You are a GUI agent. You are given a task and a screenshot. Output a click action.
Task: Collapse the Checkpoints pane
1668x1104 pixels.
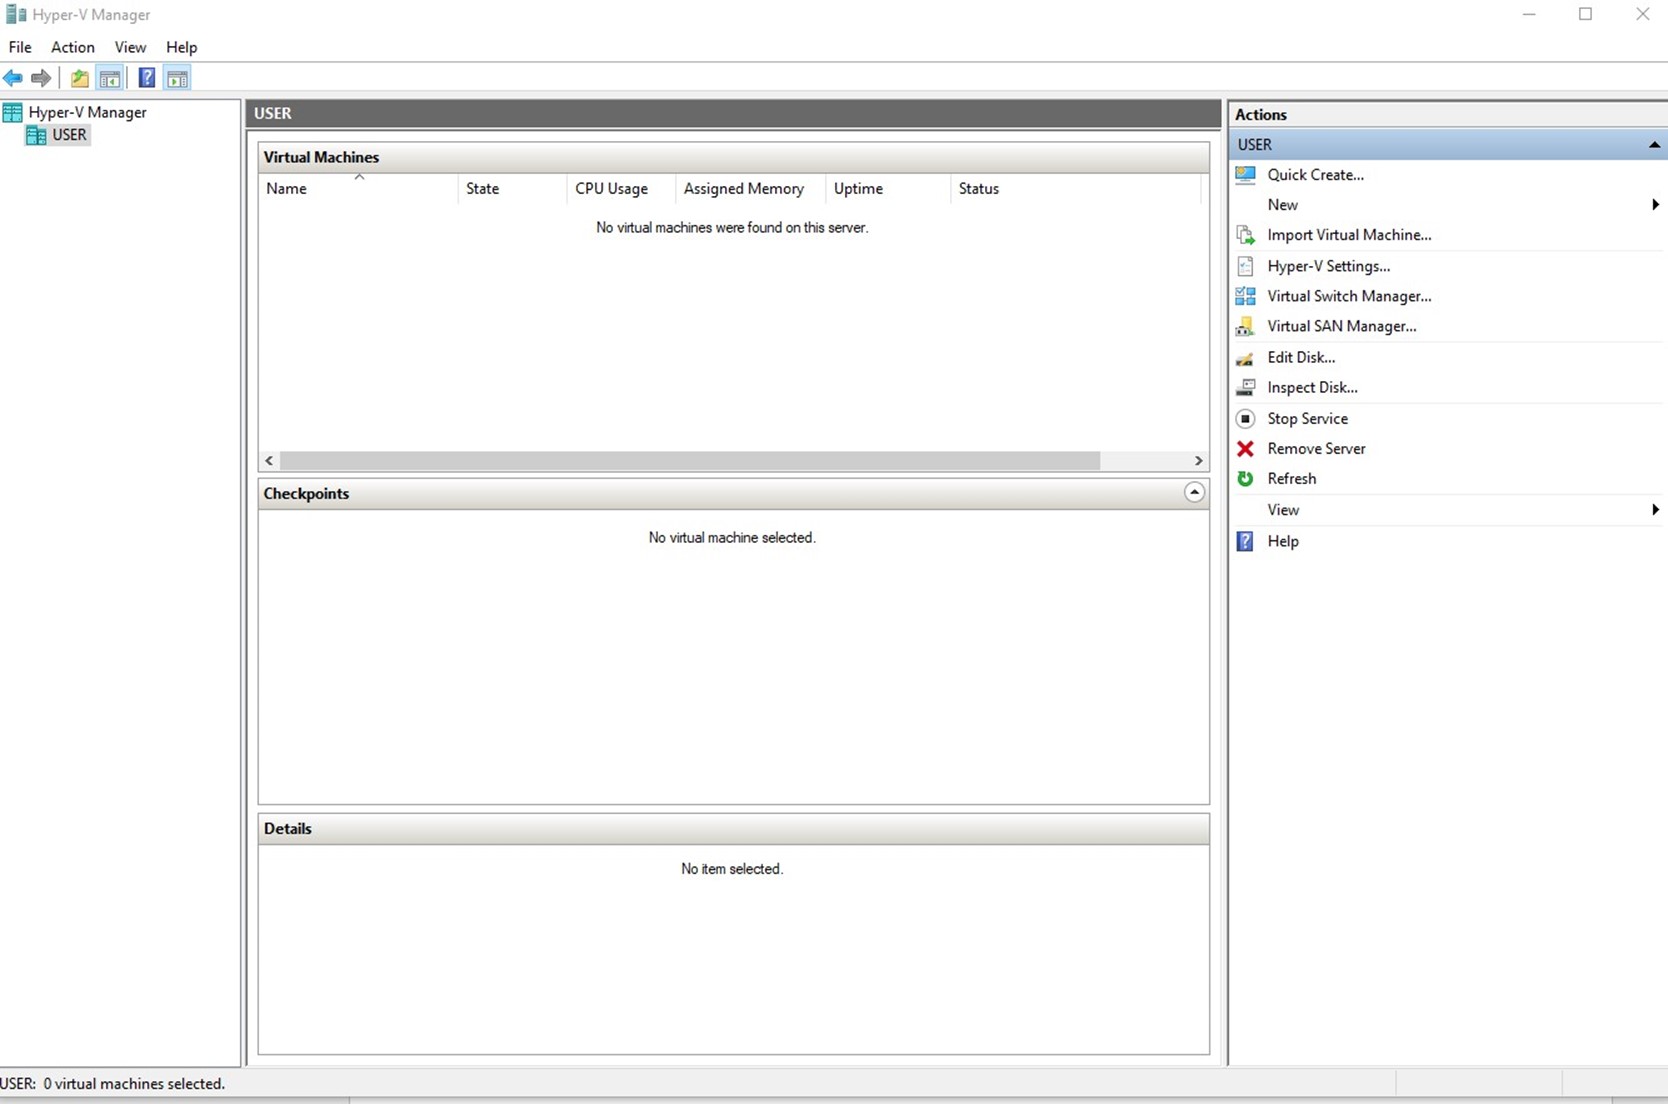1194,492
